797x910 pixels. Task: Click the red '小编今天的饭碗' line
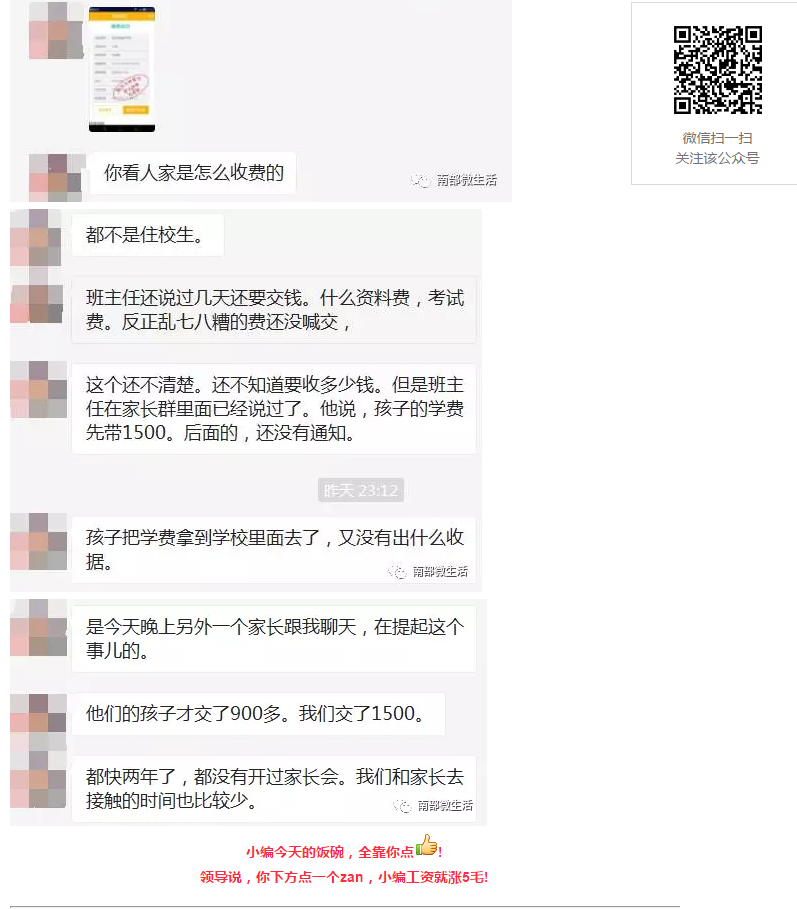point(344,851)
